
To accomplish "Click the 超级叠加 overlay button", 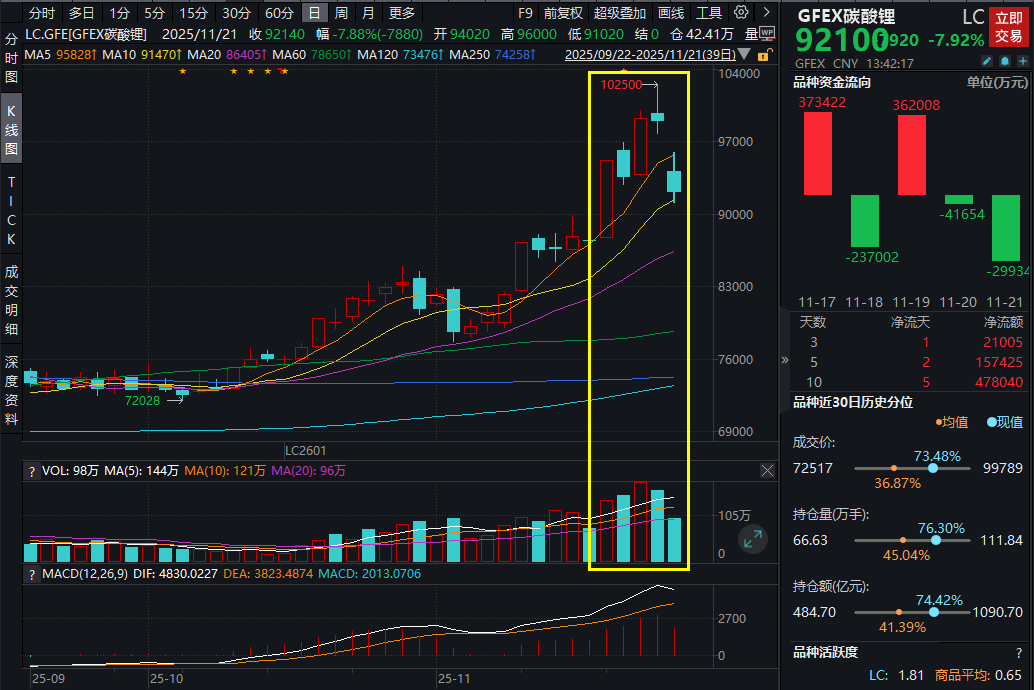I will (620, 13).
